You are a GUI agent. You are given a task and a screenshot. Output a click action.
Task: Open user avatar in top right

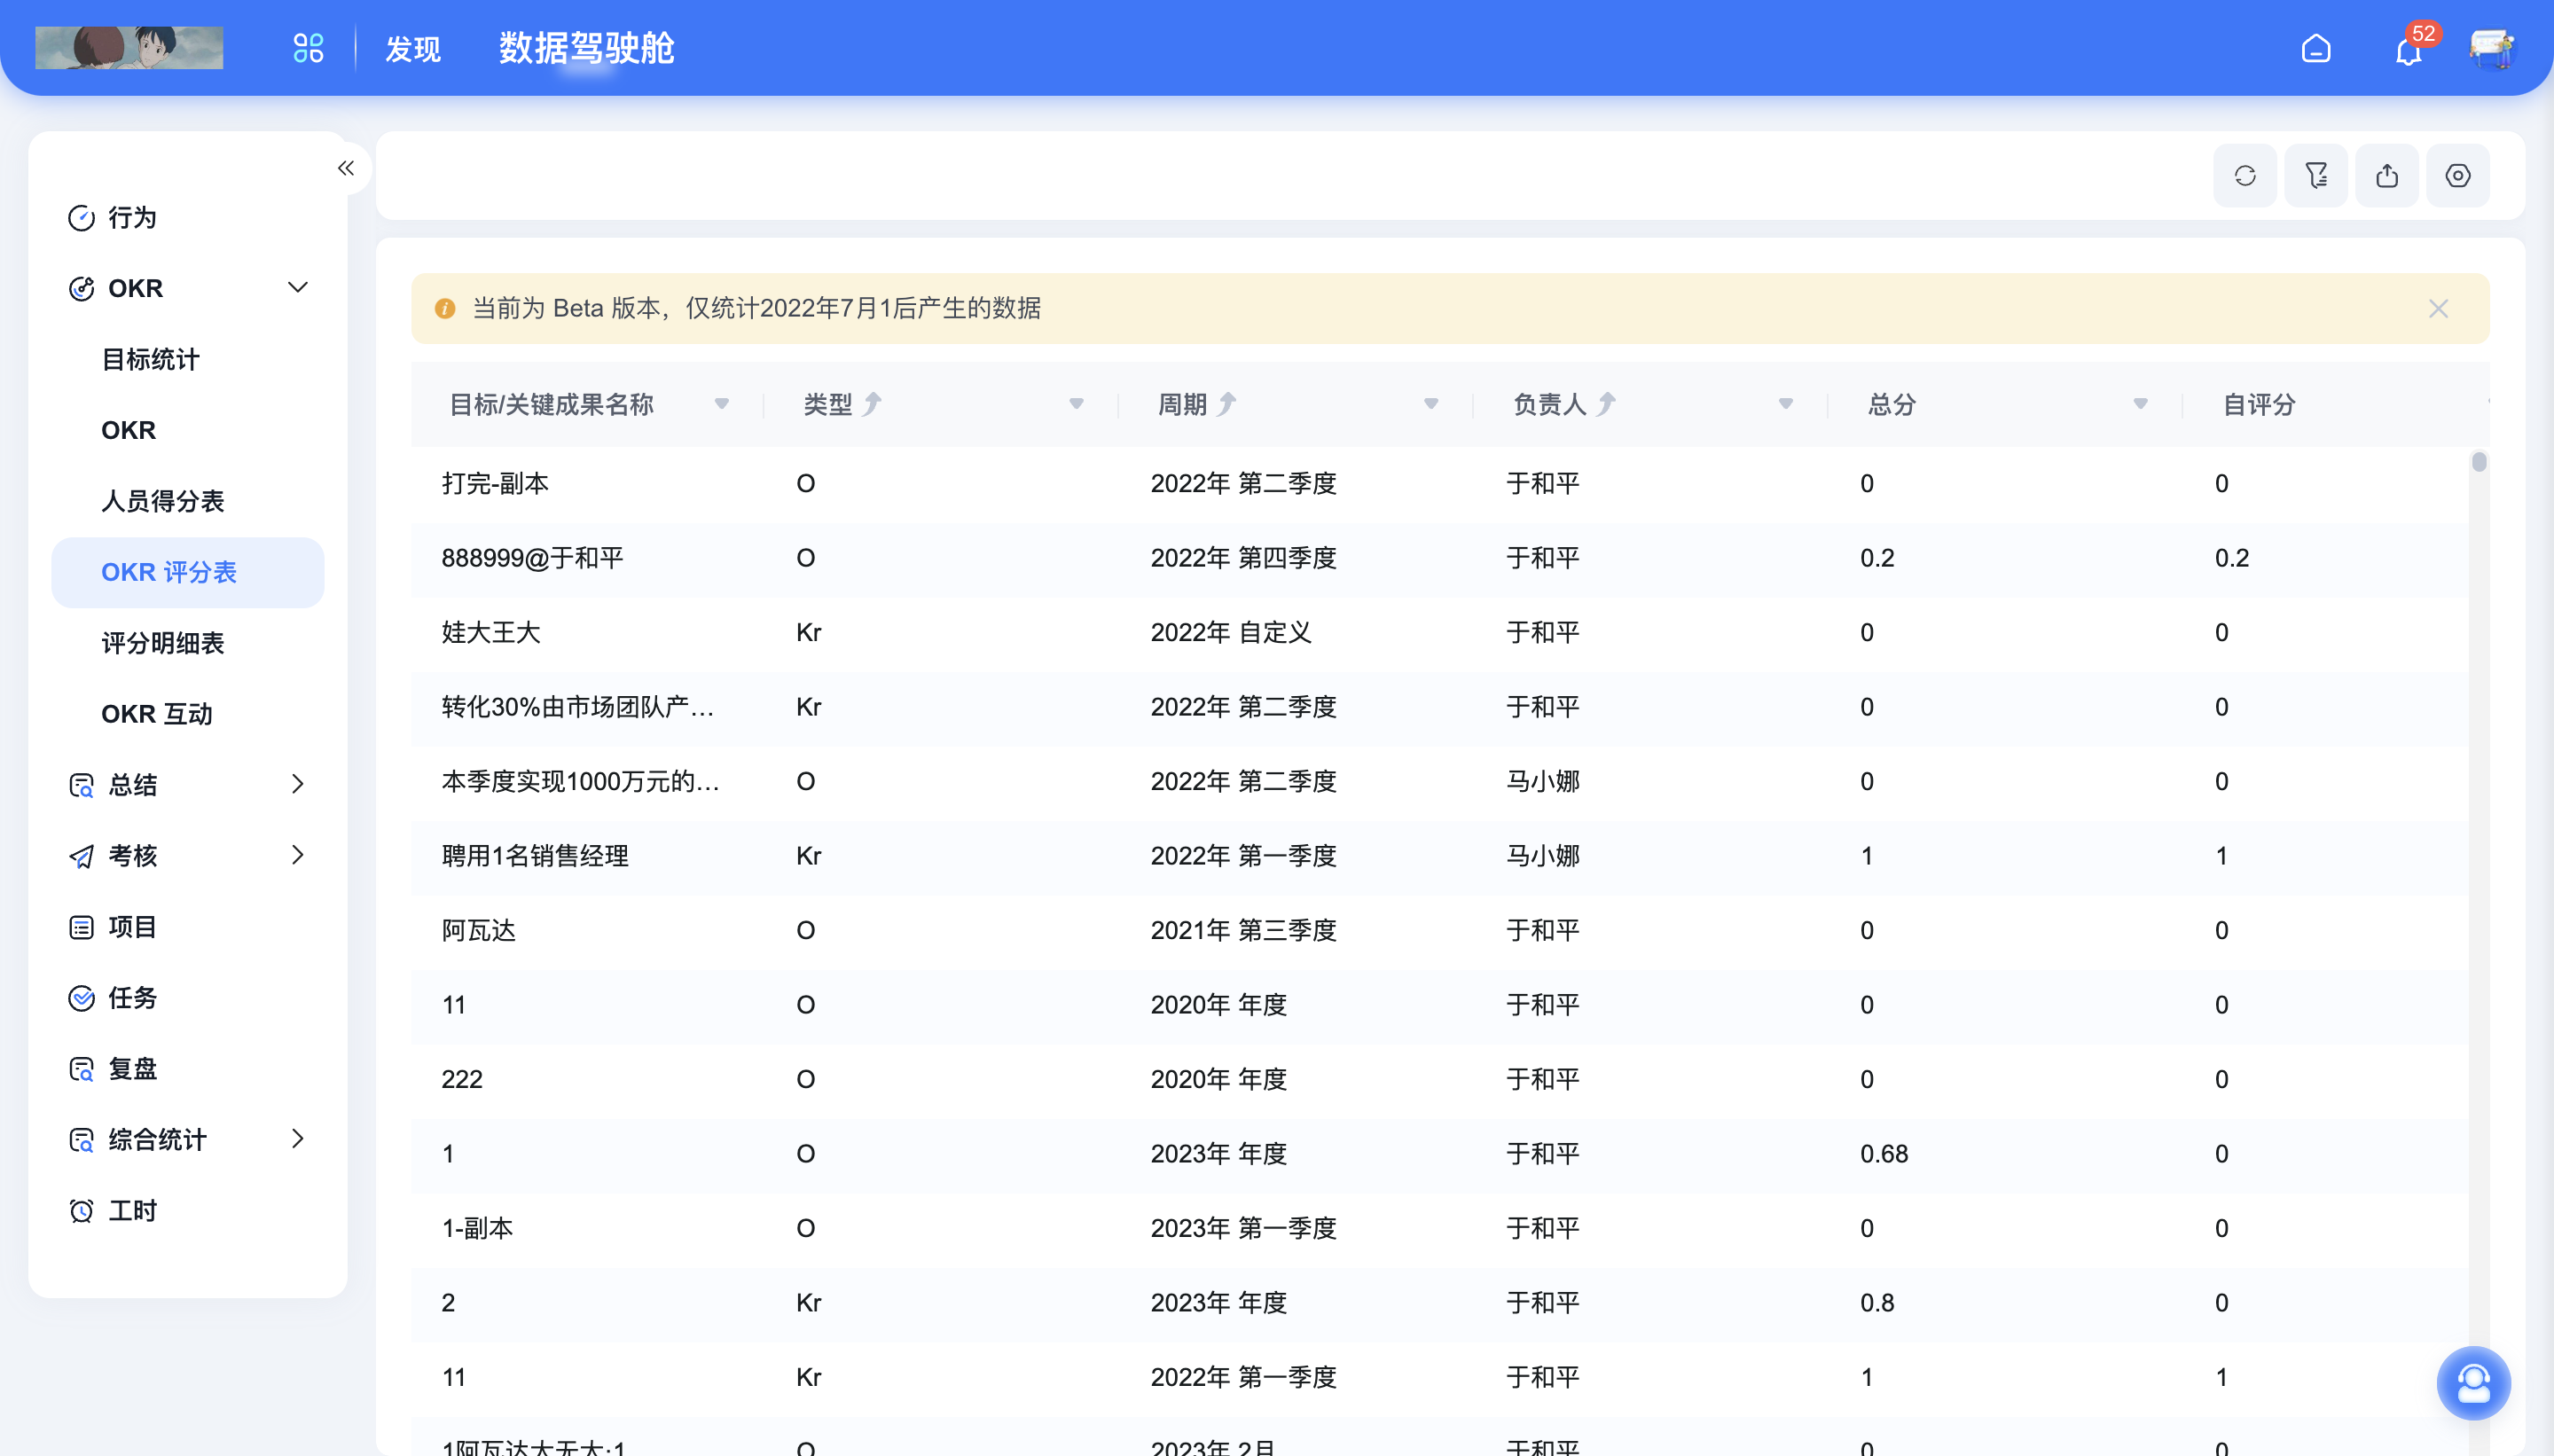click(x=2492, y=48)
